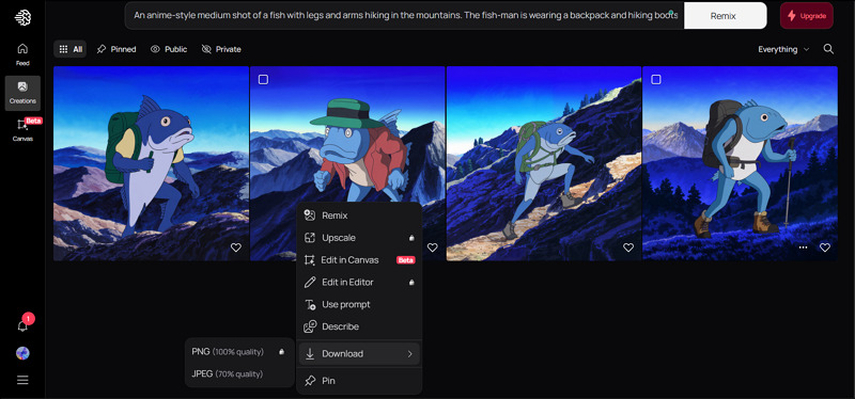
Task: Tick the checkbox on fourth image
Action: pos(656,80)
